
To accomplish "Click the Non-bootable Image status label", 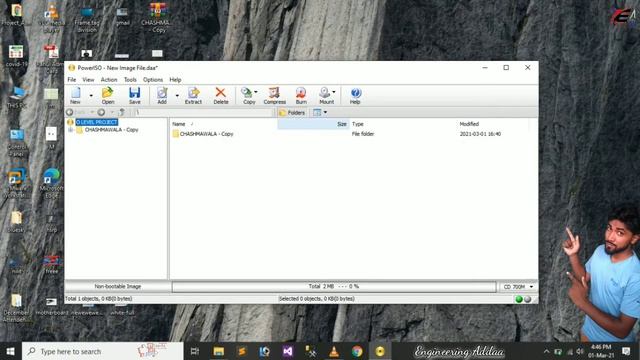I will [118, 287].
